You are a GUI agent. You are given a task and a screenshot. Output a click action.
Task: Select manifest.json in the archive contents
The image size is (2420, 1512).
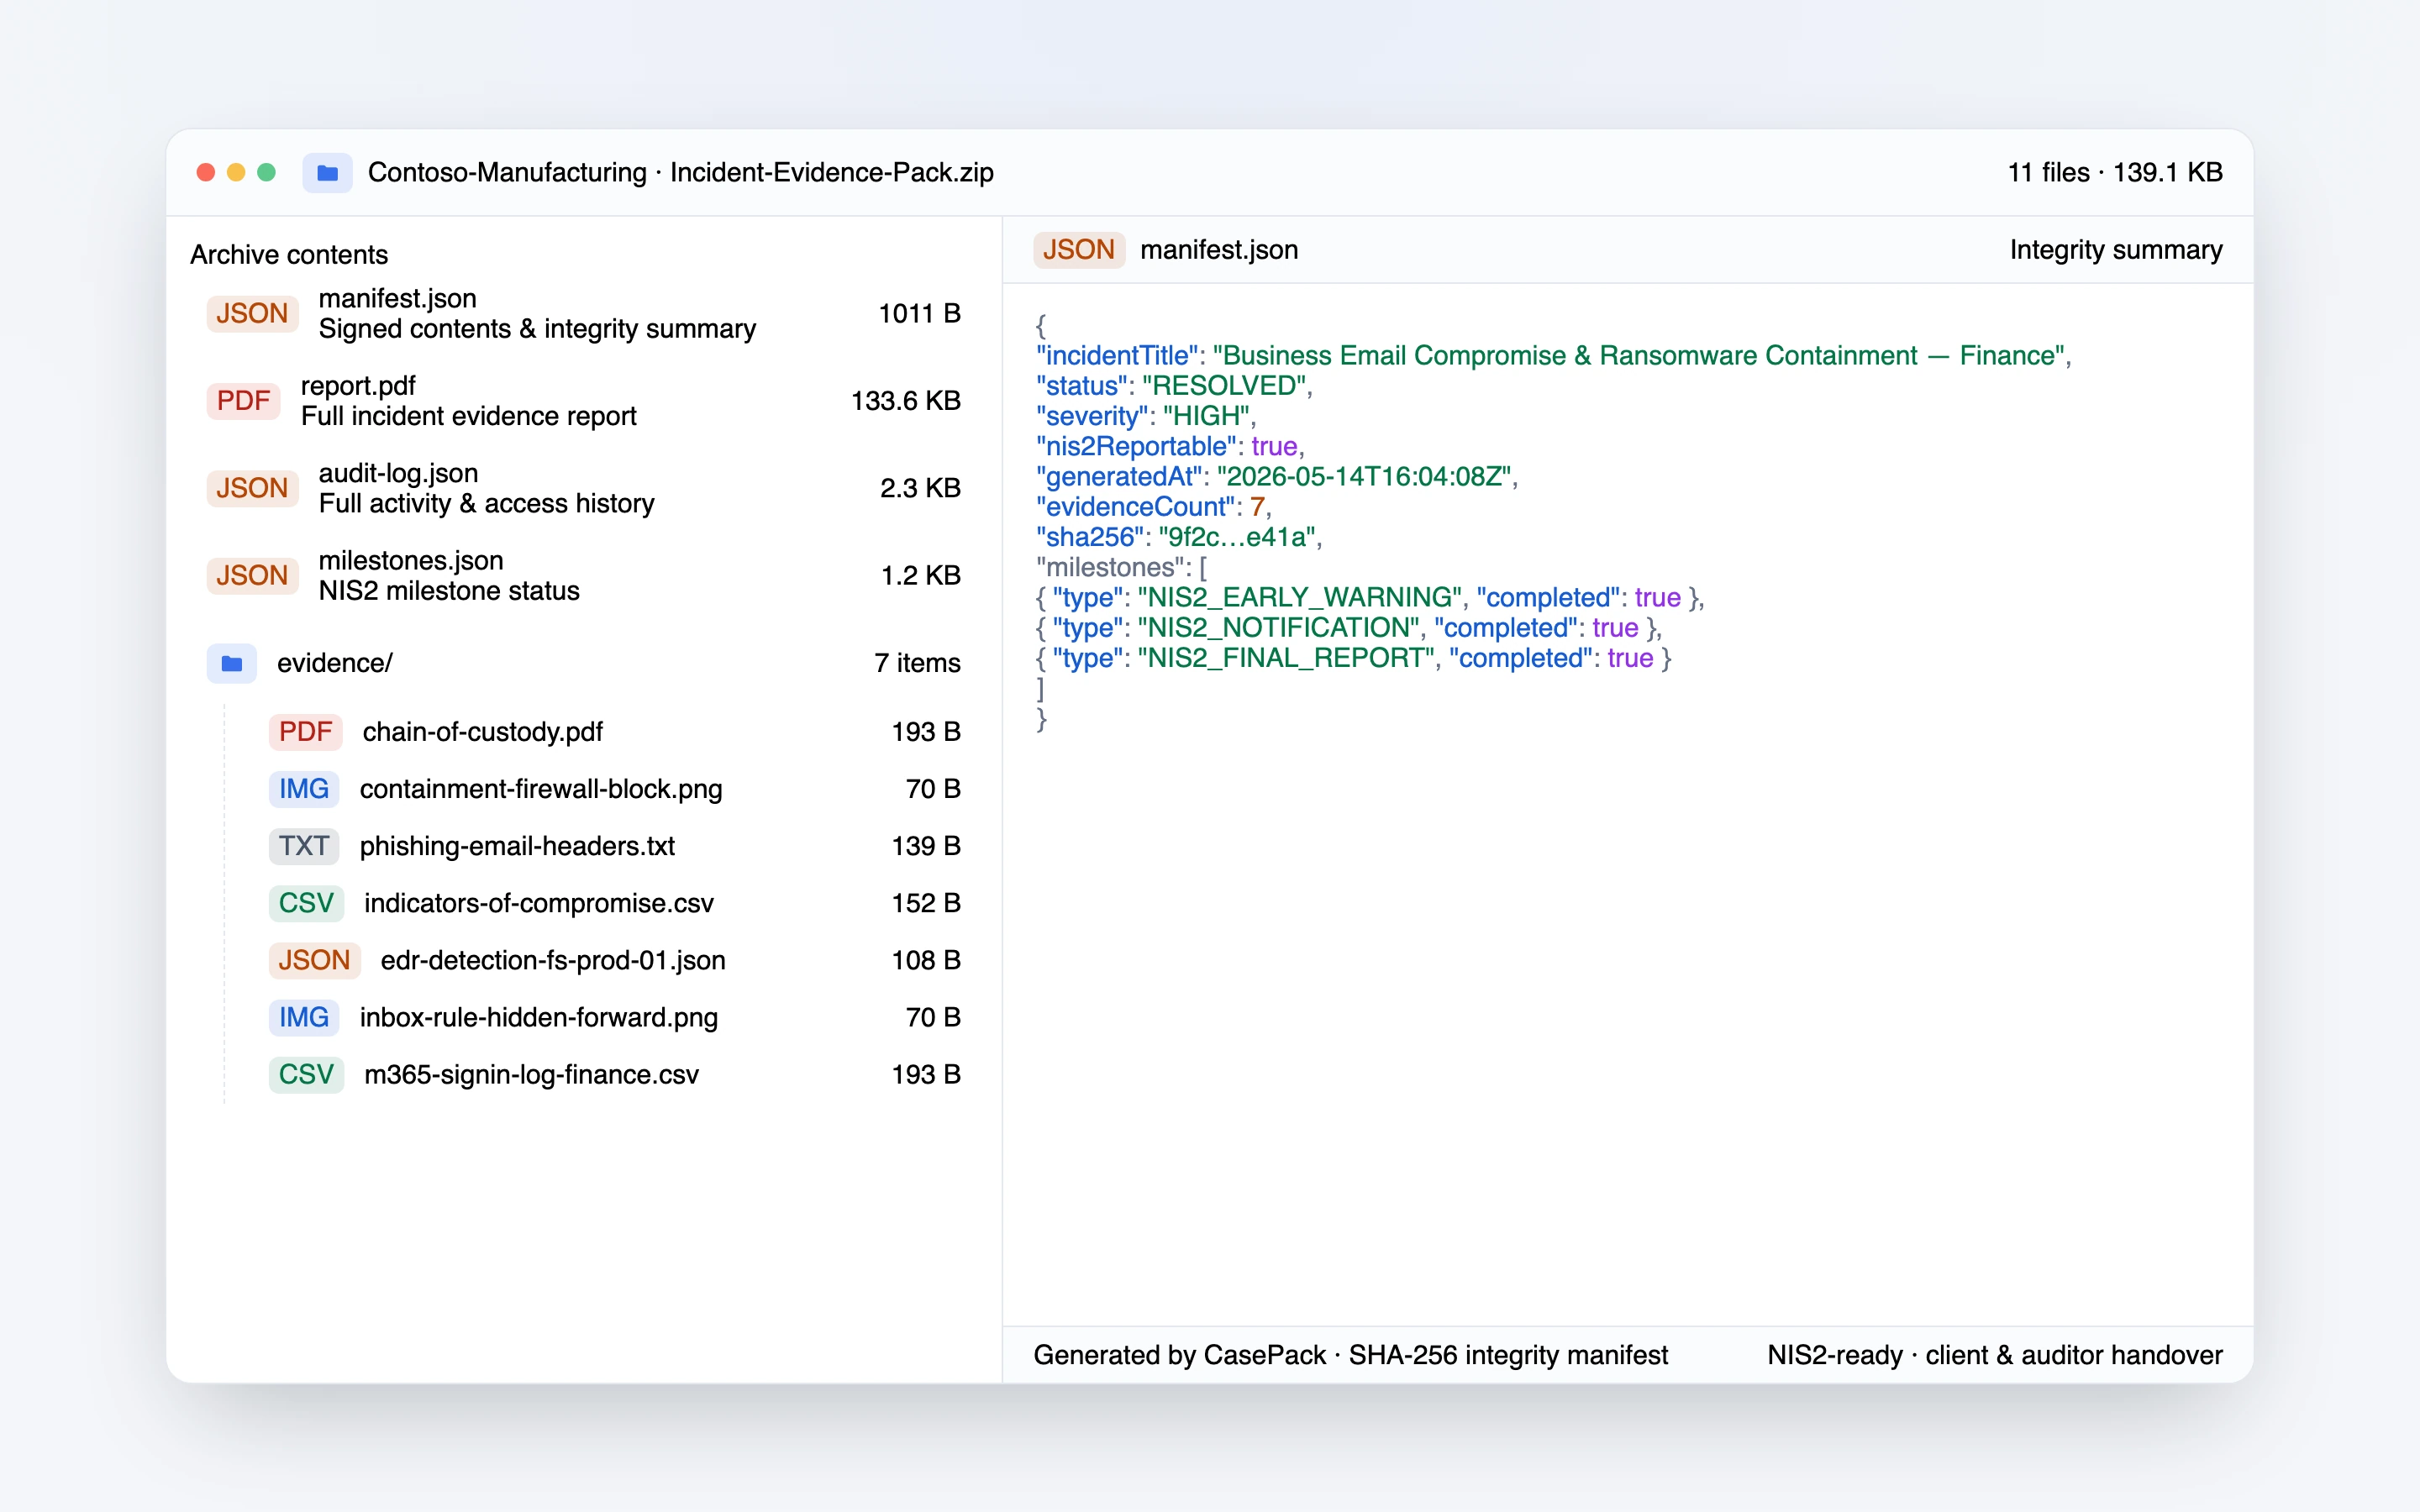point(584,314)
